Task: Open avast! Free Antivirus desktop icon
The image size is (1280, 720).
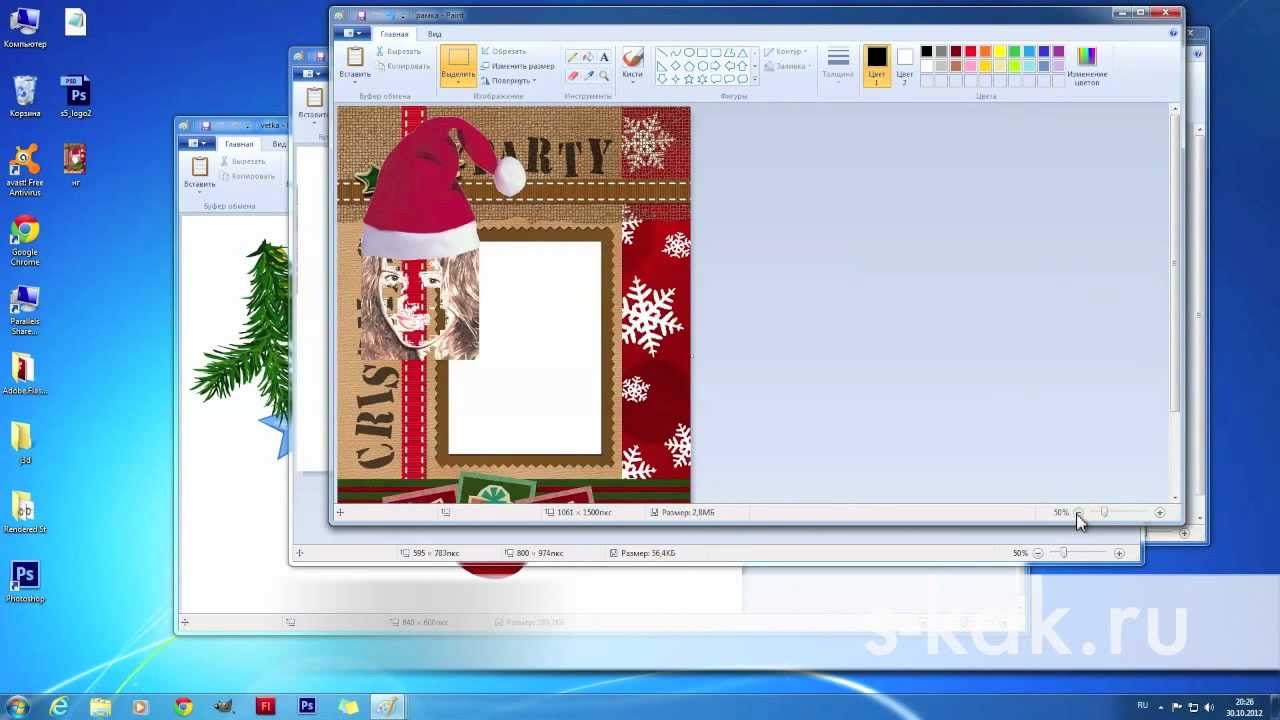Action: point(25,170)
